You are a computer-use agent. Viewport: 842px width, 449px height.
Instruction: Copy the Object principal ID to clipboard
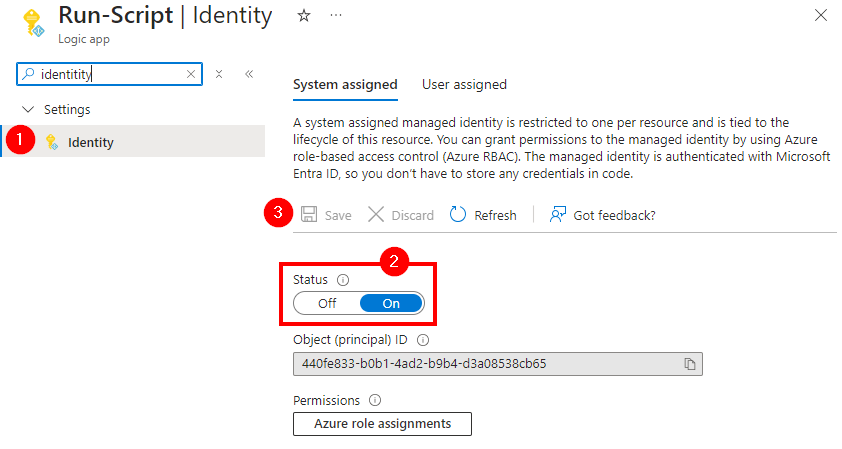pos(690,364)
